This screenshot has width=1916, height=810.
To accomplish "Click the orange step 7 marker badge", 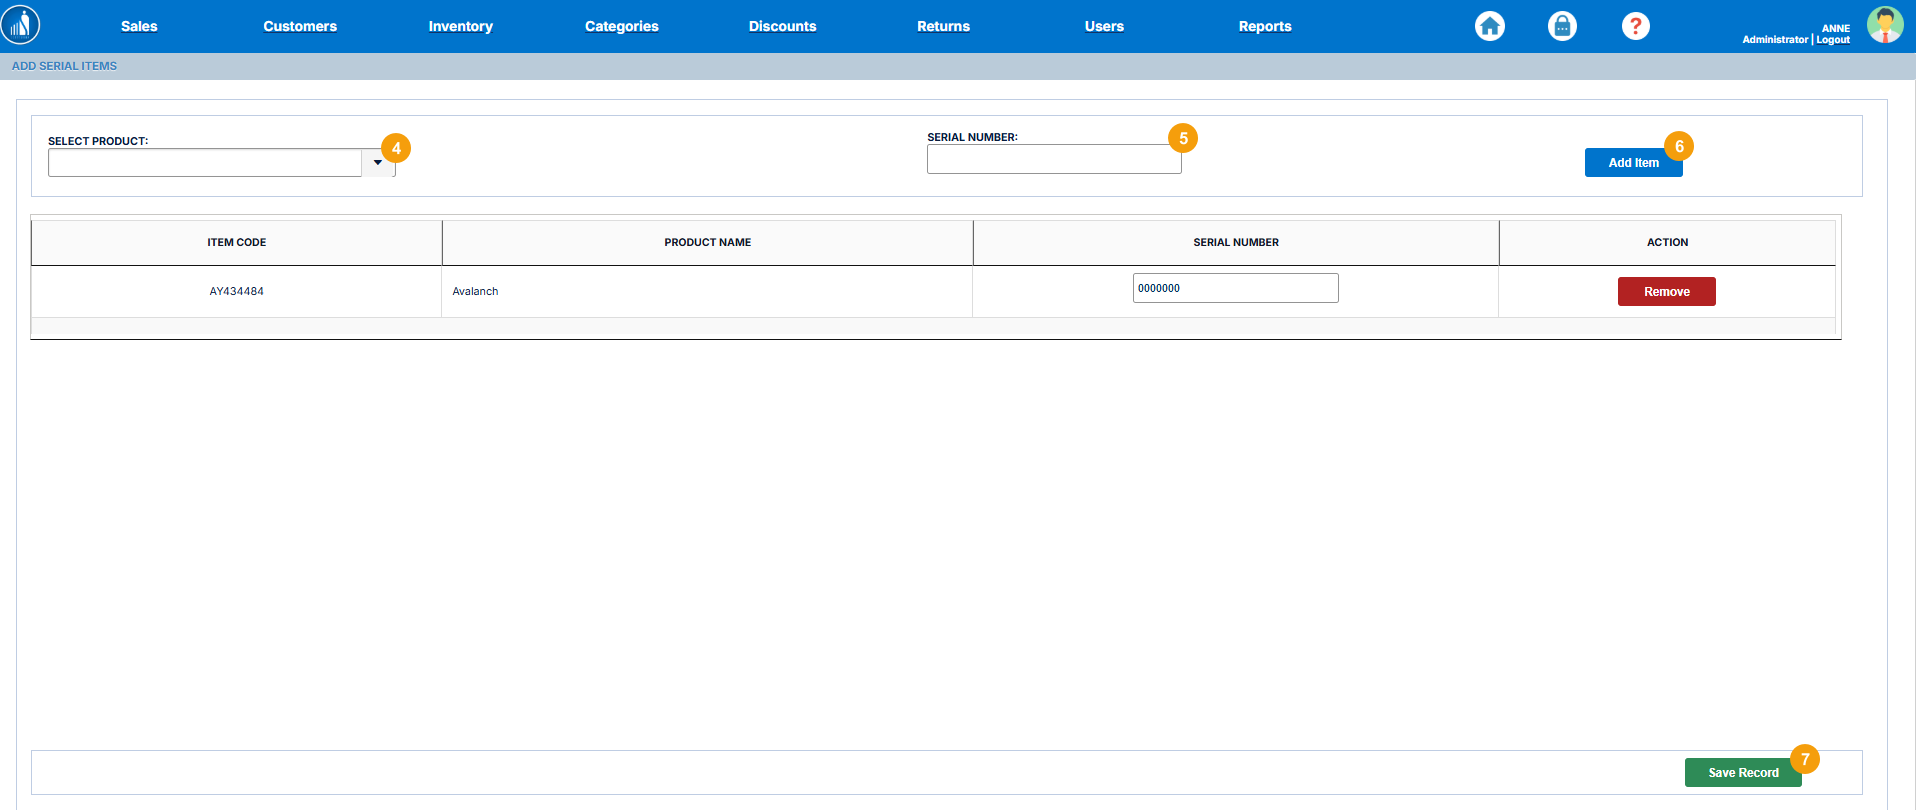I will pyautogui.click(x=1805, y=759).
